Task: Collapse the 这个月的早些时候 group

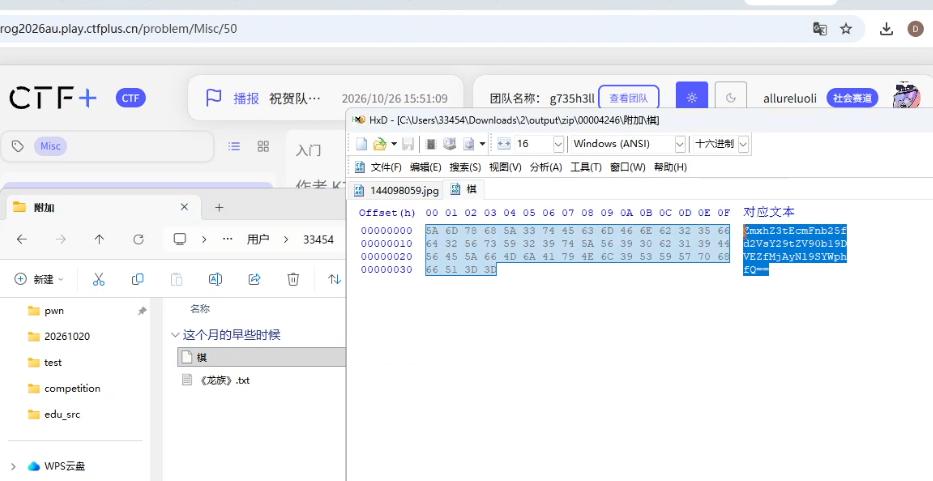Action: pyautogui.click(x=175, y=335)
